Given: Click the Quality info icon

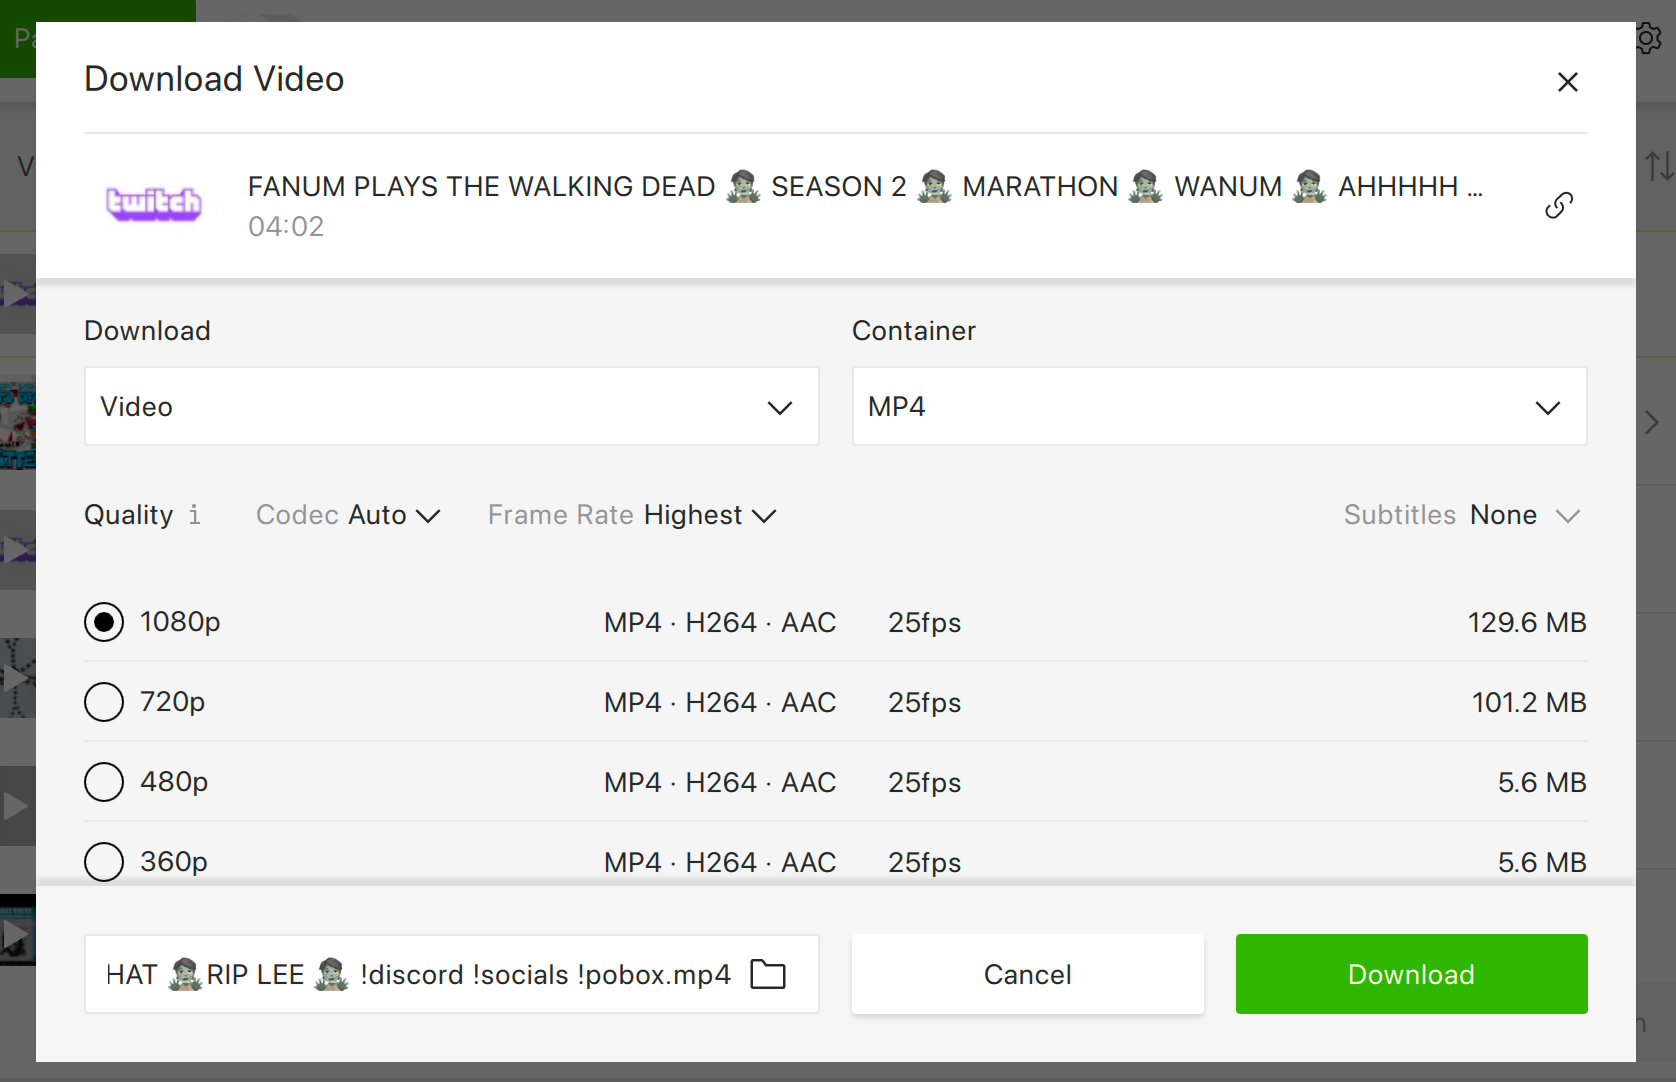Looking at the screenshot, I should [195, 515].
